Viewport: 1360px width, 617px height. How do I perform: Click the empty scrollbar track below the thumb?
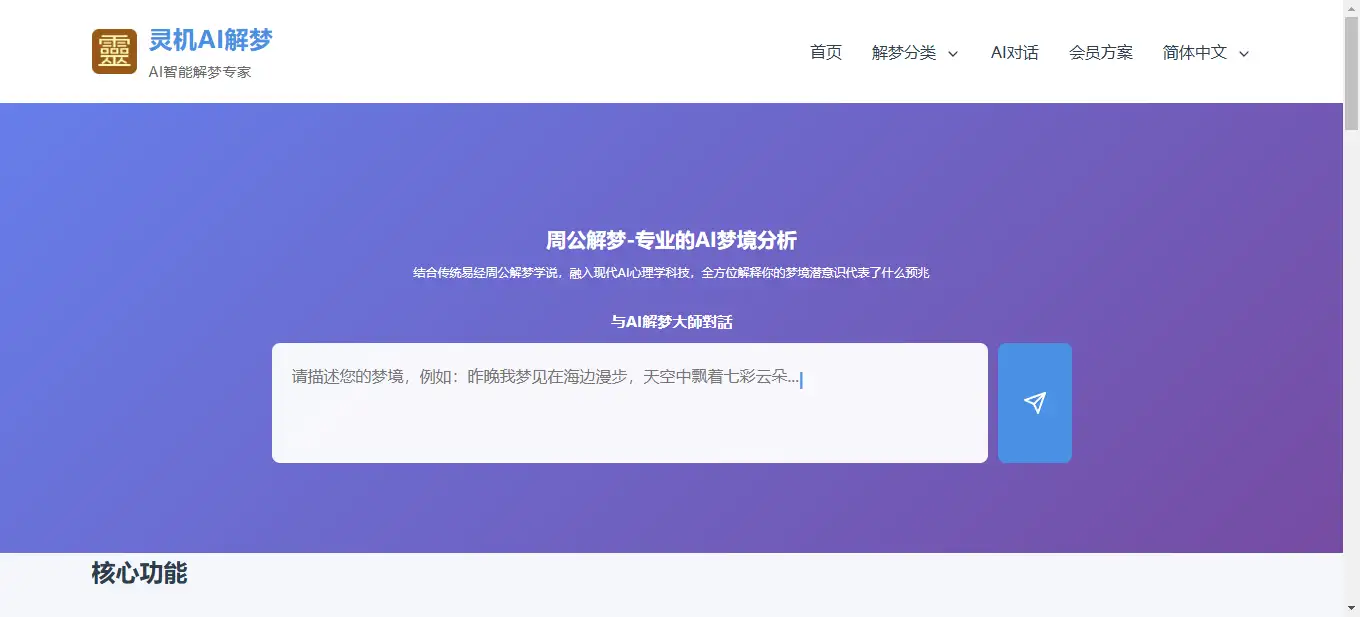(1351, 400)
